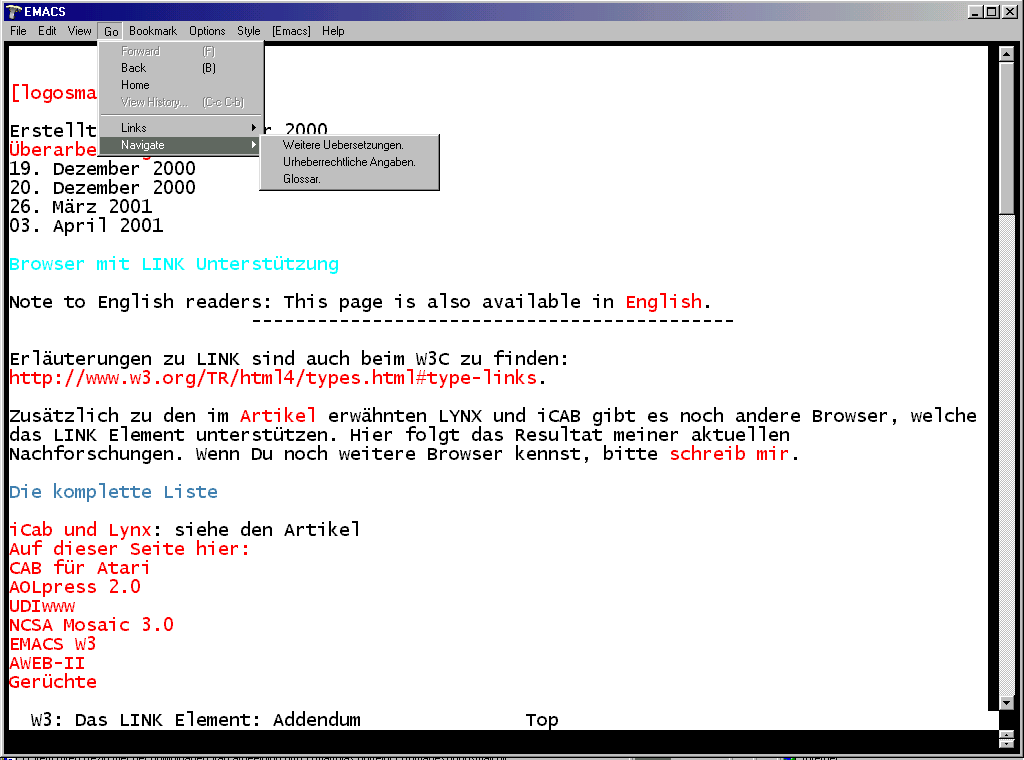Select Home in the Go menu

tap(135, 85)
